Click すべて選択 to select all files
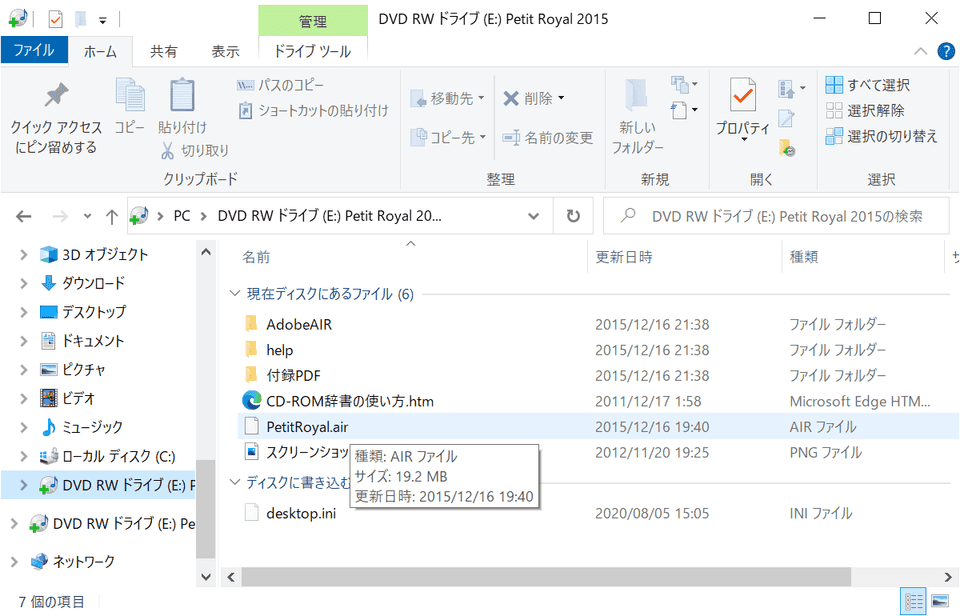Viewport: 960px width, 616px height. tap(875, 84)
